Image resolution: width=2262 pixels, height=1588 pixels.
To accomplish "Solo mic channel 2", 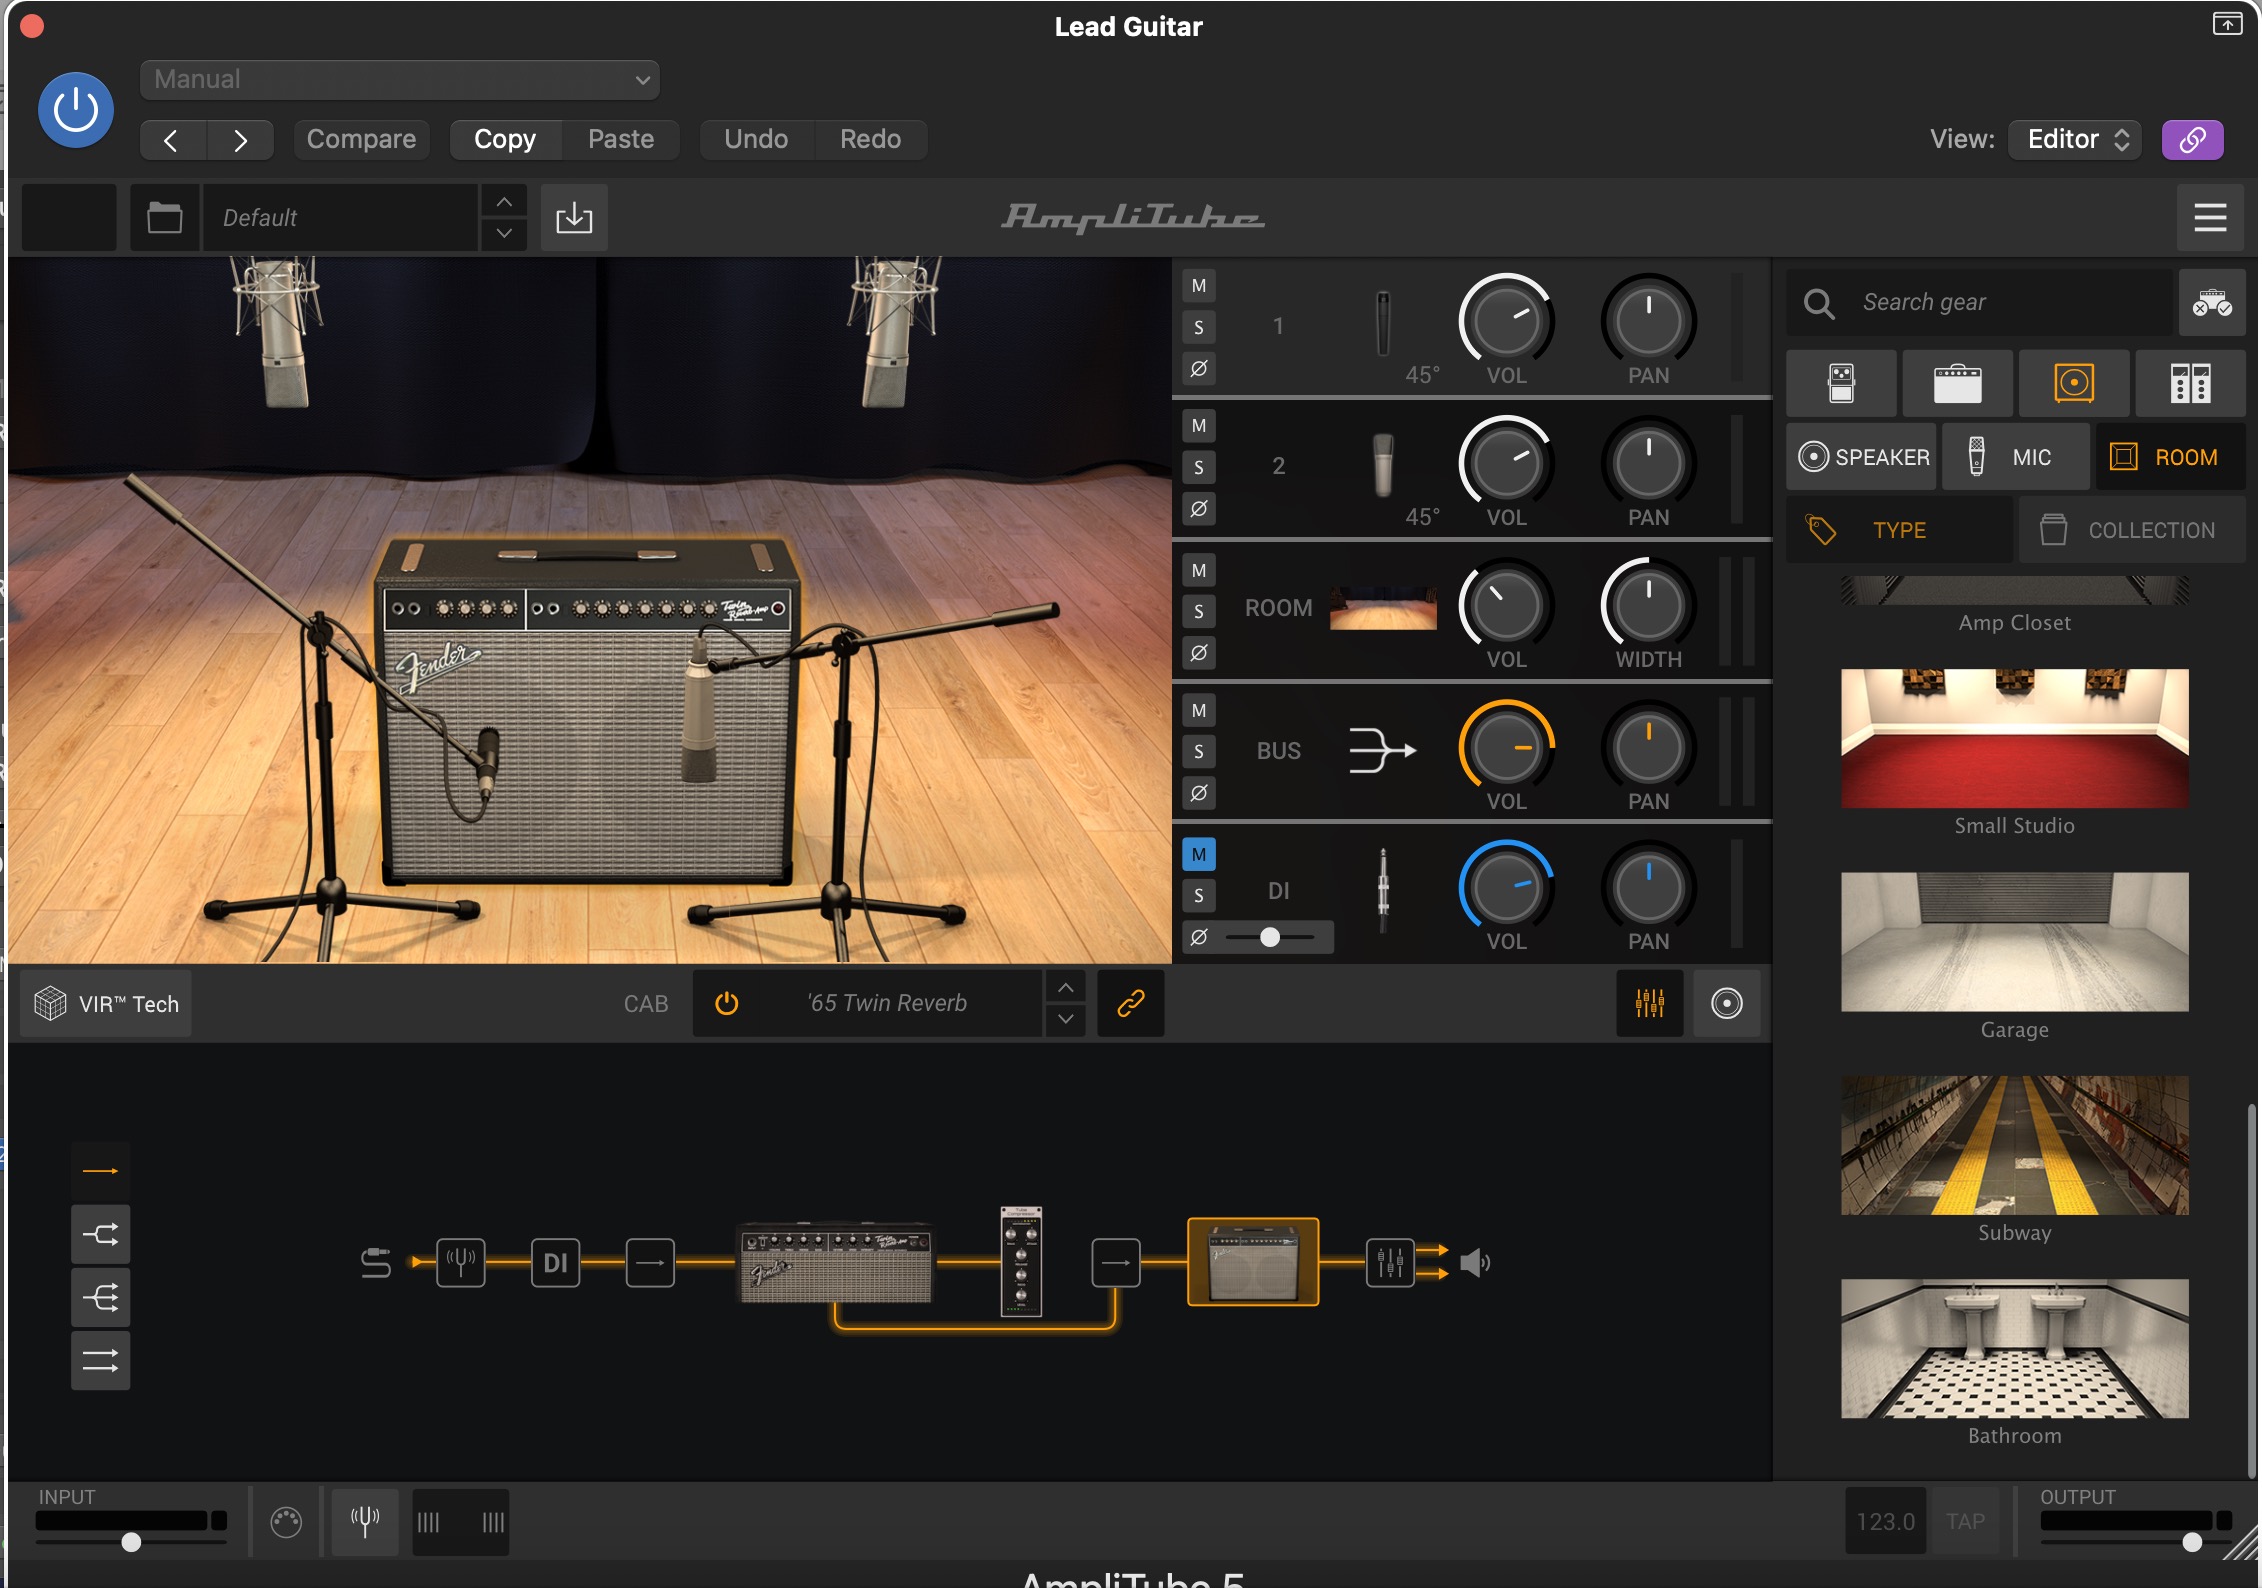I will coord(1199,467).
